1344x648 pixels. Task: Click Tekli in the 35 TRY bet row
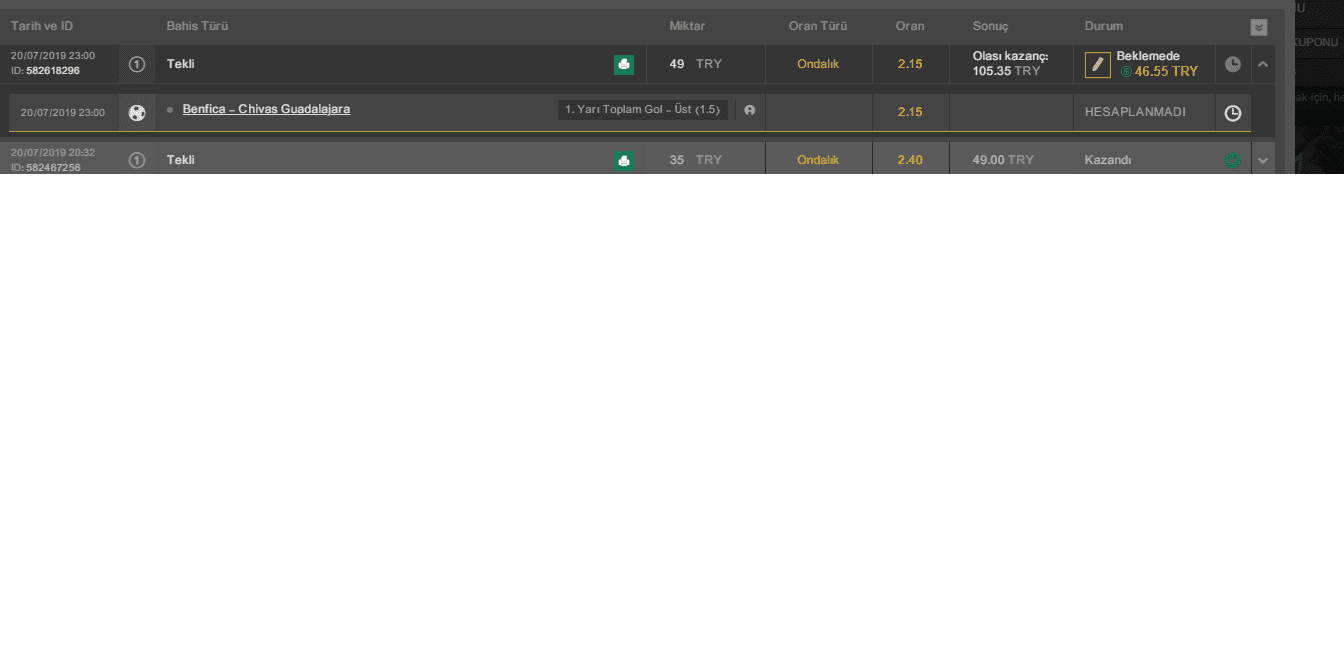180,160
